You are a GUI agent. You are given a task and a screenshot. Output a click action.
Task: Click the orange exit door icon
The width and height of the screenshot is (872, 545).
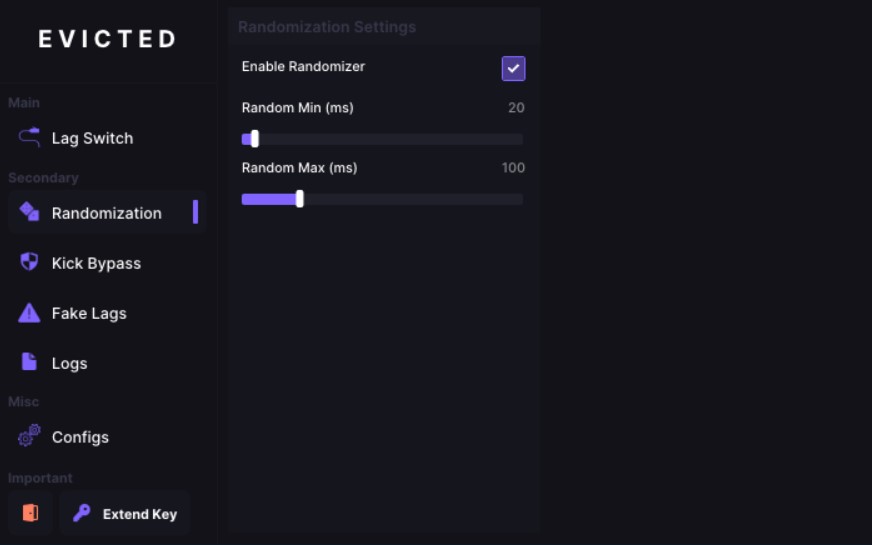pos(31,513)
